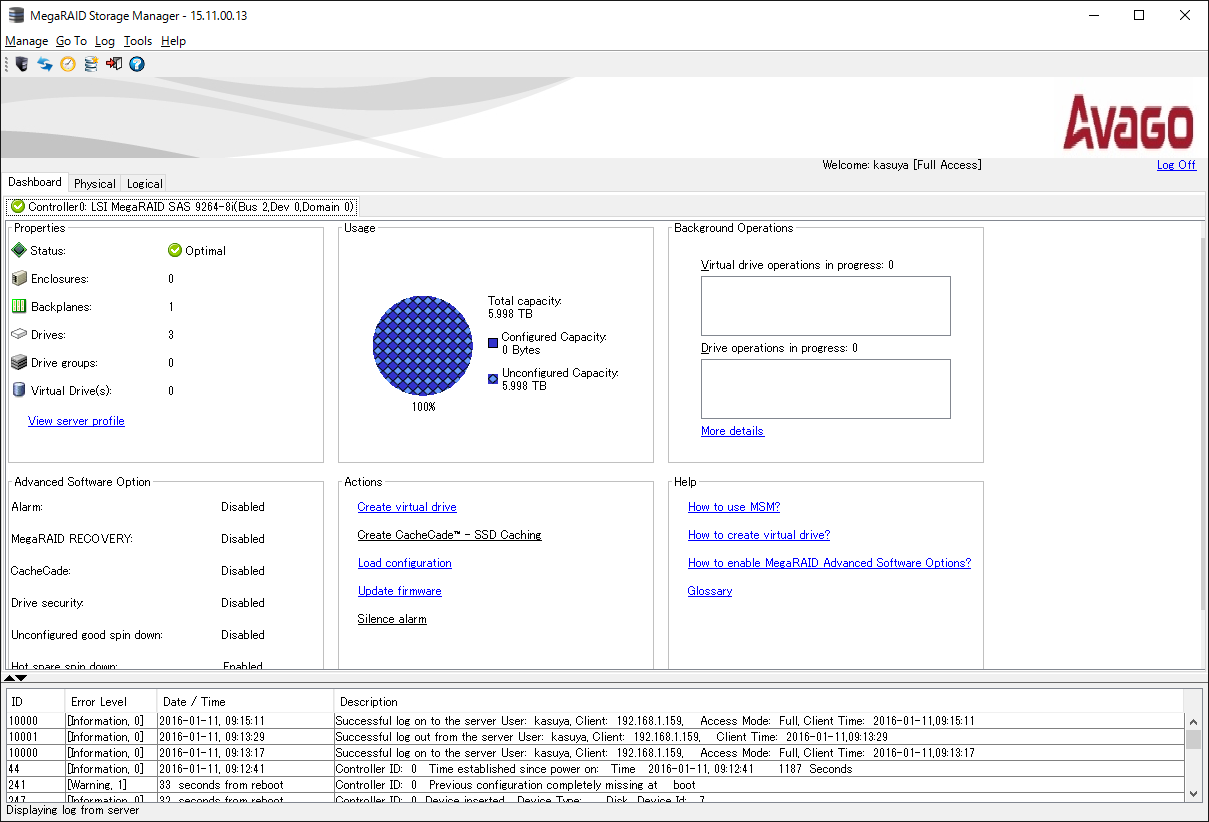Click the log table scroll up arrow

1193,720
